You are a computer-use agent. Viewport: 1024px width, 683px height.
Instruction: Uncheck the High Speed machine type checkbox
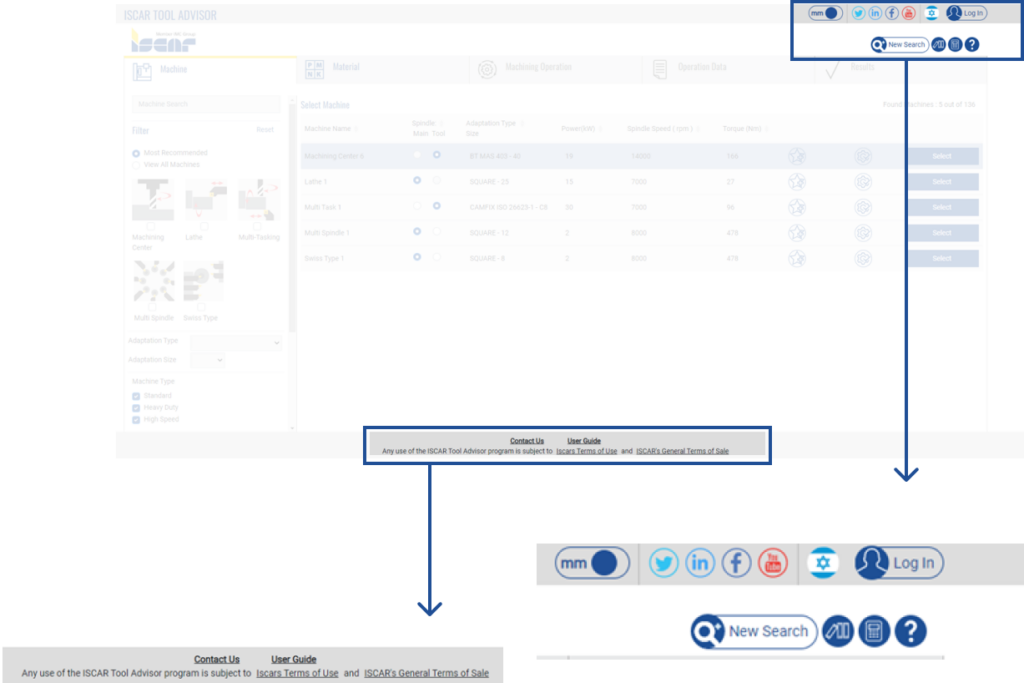(136, 420)
